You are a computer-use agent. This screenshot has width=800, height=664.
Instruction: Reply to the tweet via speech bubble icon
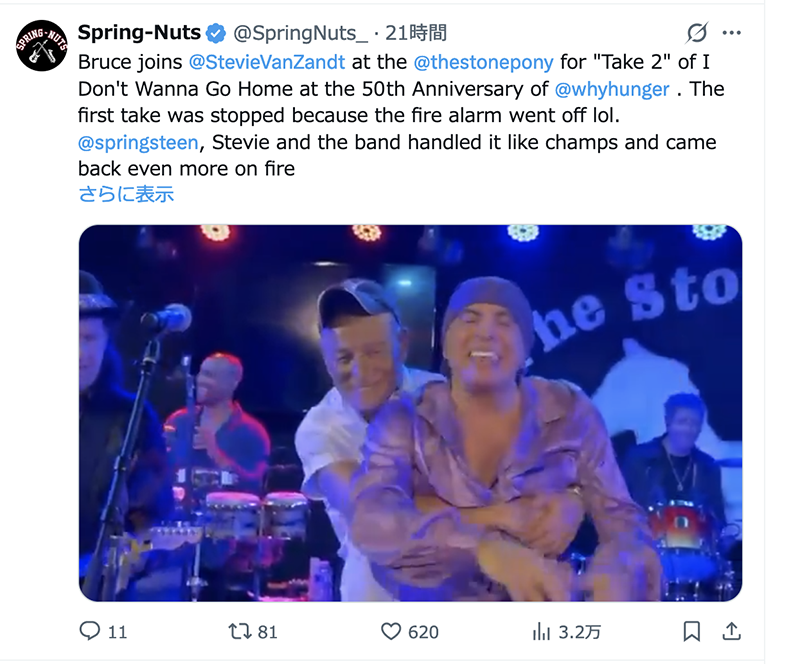pos(90,631)
